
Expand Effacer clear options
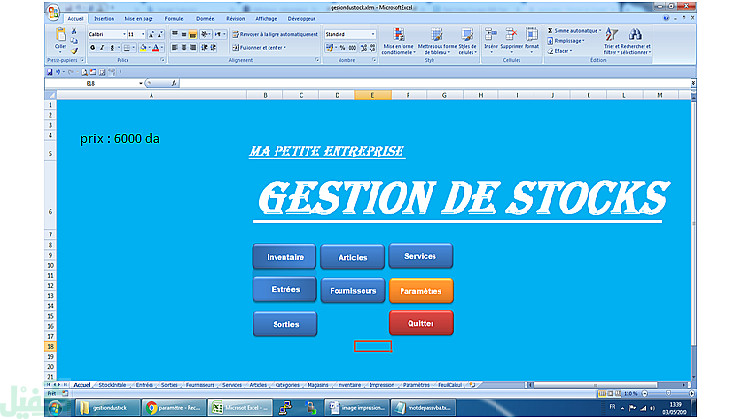click(571, 51)
